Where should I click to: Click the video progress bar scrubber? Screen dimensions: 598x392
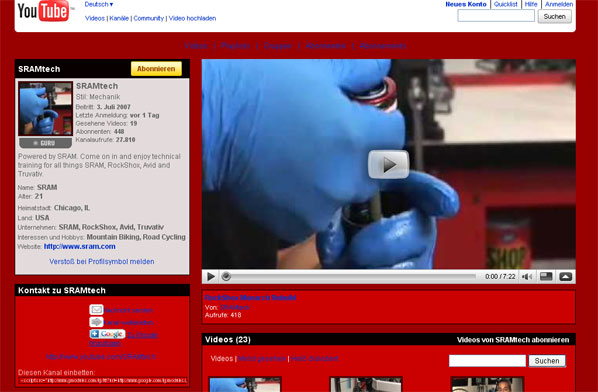(226, 276)
